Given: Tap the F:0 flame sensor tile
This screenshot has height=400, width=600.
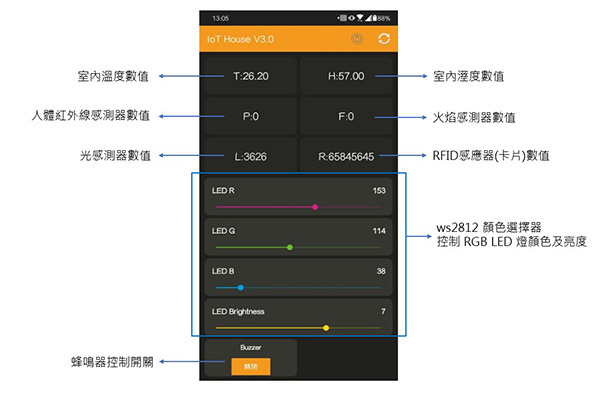Looking at the screenshot, I should [x=346, y=116].
